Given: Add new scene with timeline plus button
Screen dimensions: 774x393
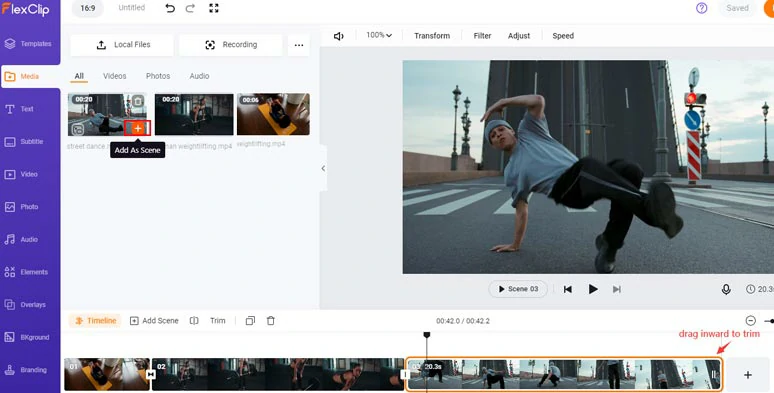Looking at the screenshot, I should [748, 375].
